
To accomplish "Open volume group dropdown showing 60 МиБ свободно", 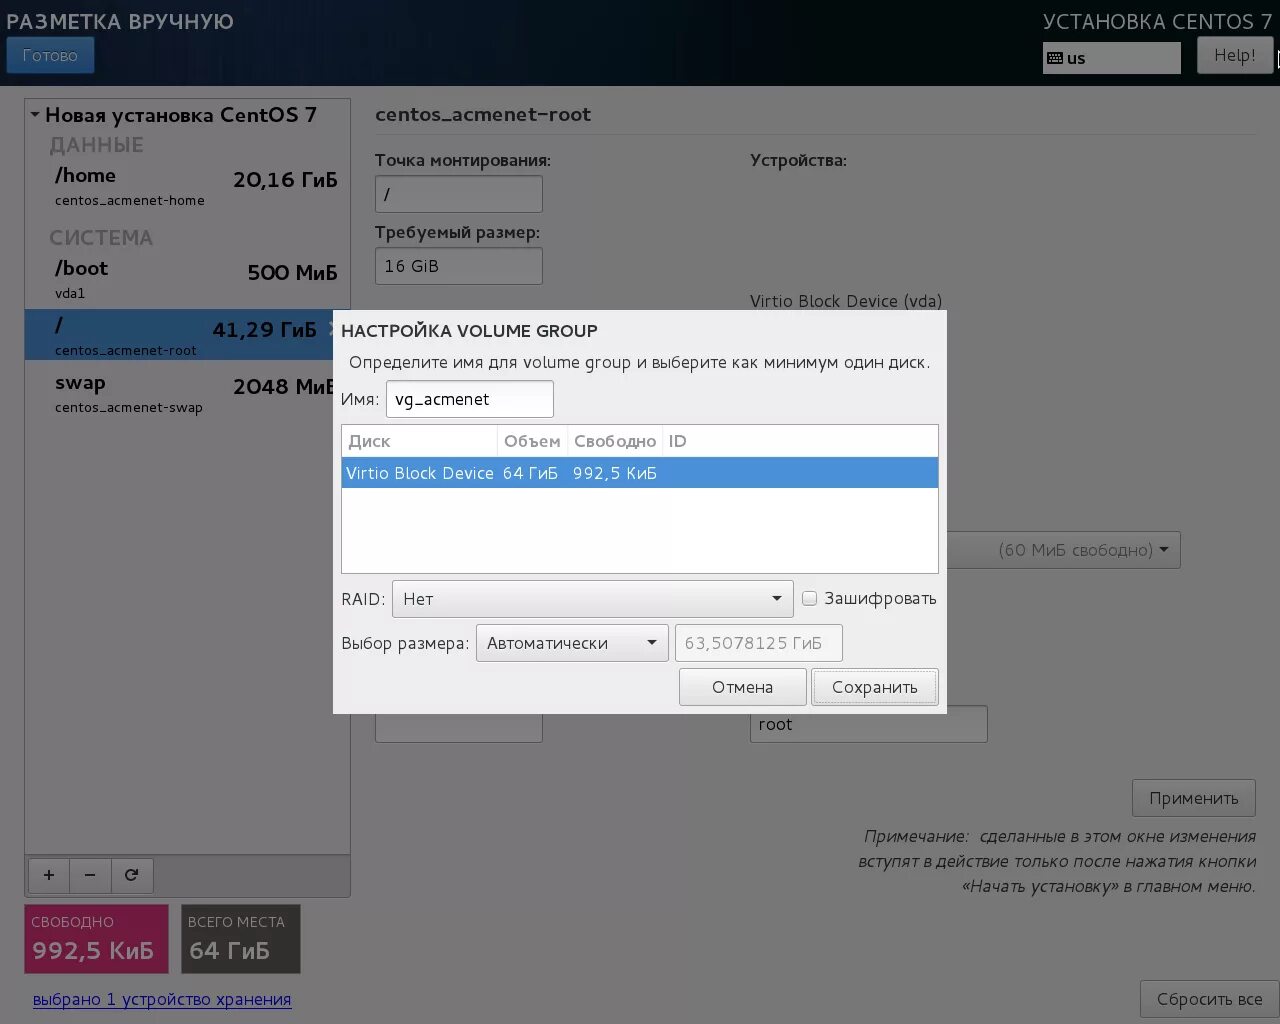I will coord(1064,550).
